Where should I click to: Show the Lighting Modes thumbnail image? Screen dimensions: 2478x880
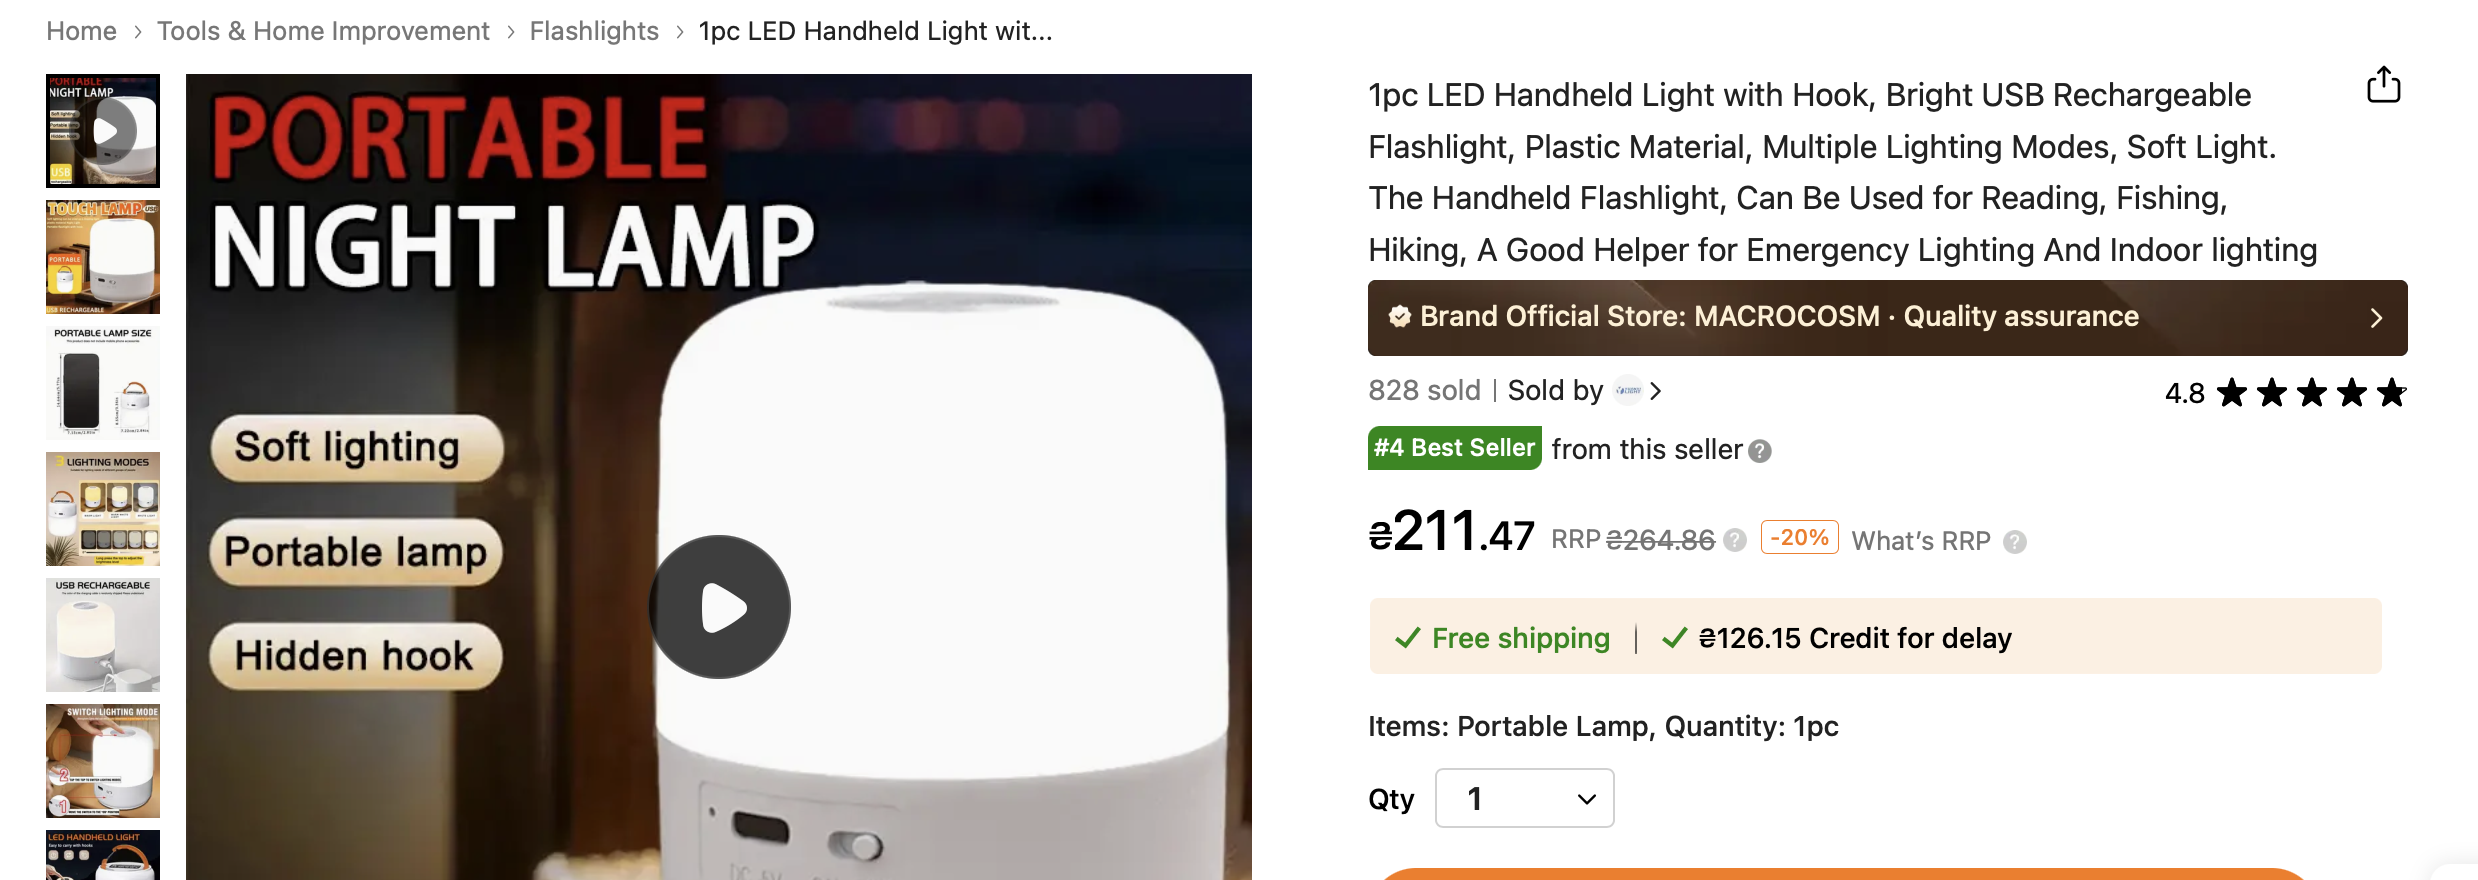click(103, 509)
